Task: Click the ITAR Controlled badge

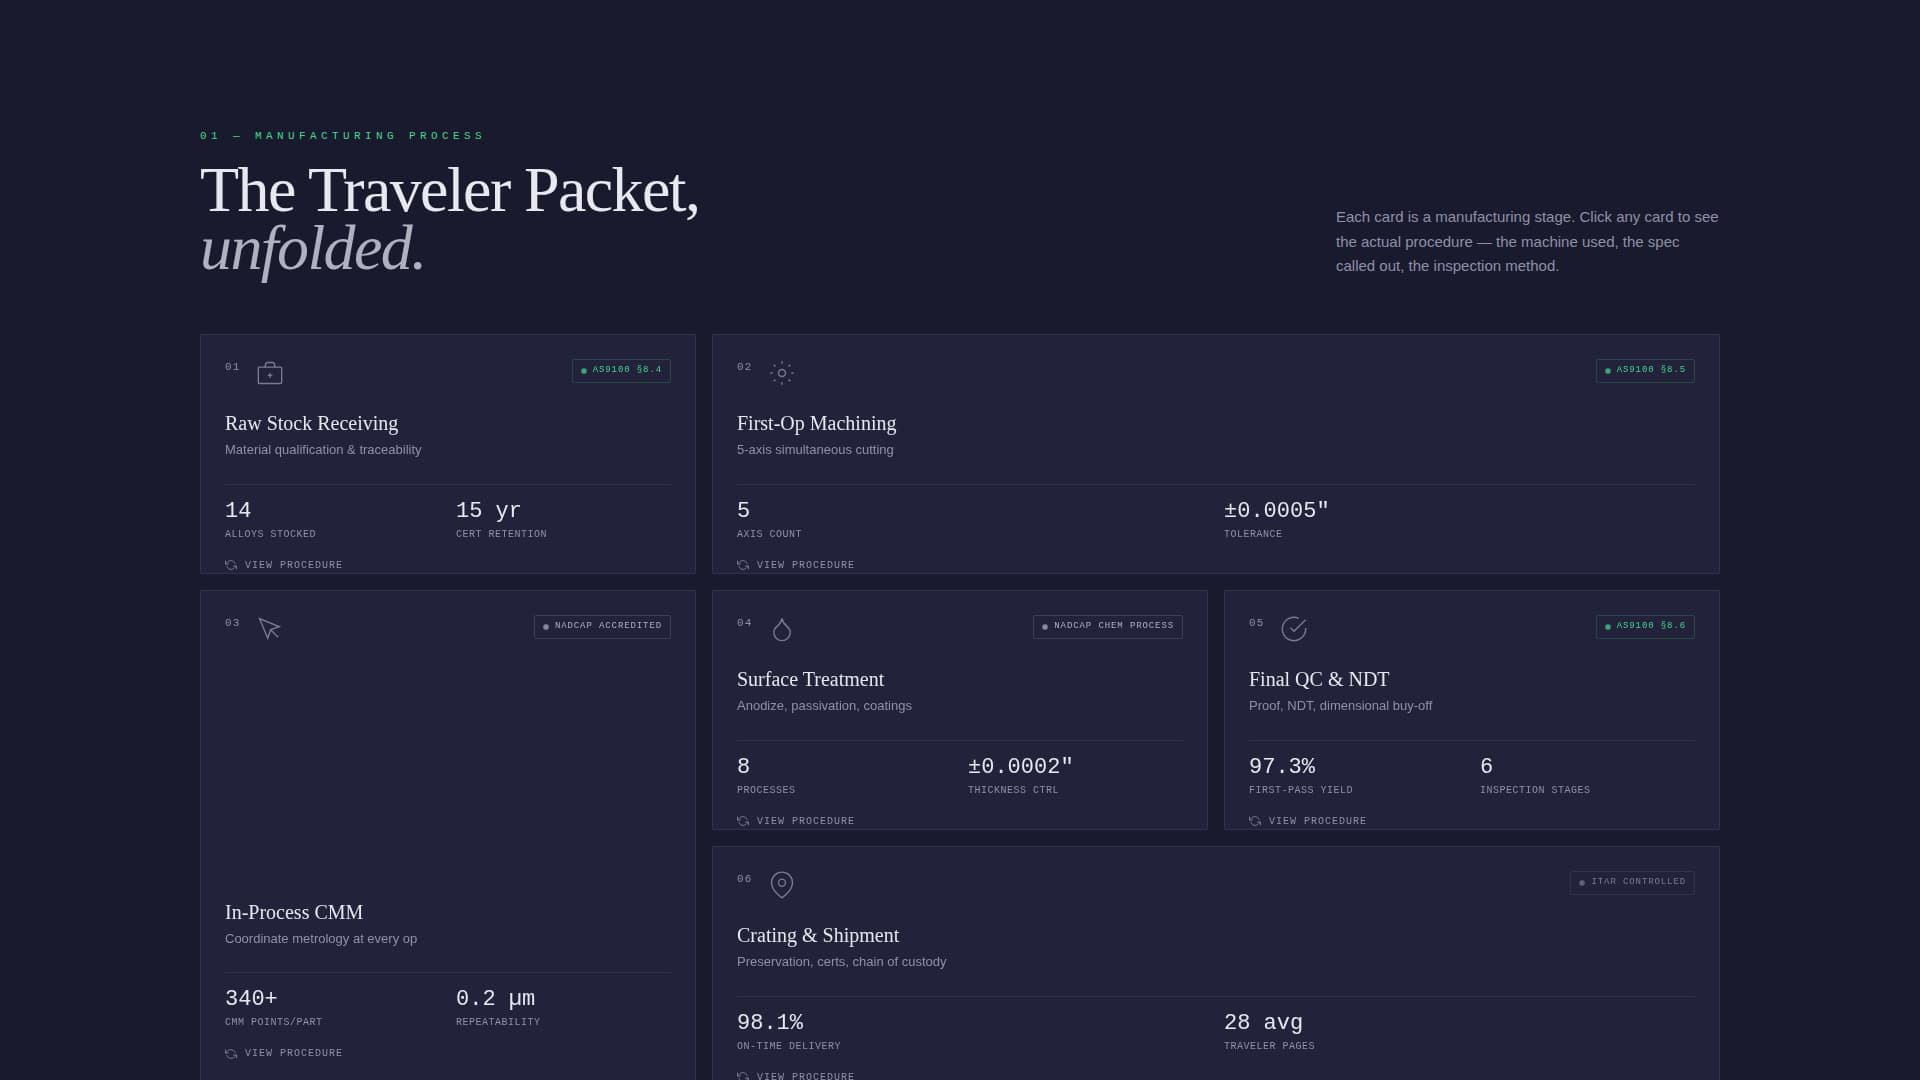Action: pyautogui.click(x=1632, y=882)
